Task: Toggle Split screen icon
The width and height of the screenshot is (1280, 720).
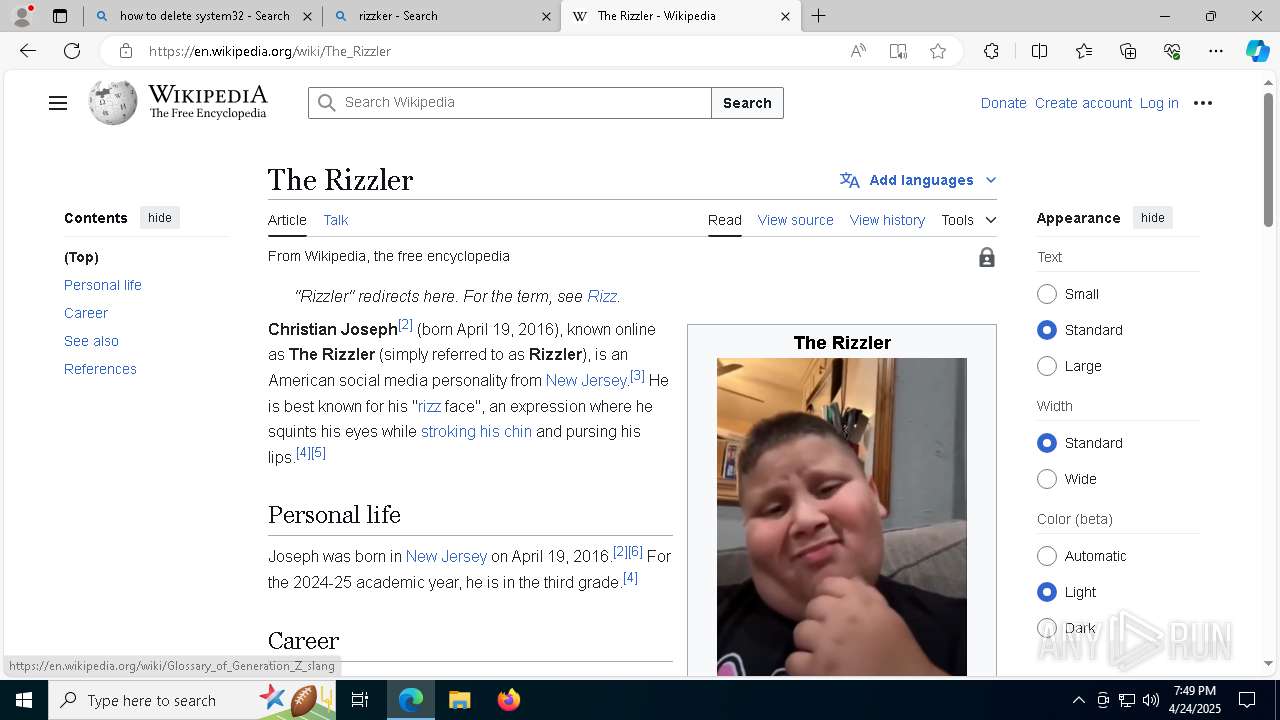Action: 1039,51
